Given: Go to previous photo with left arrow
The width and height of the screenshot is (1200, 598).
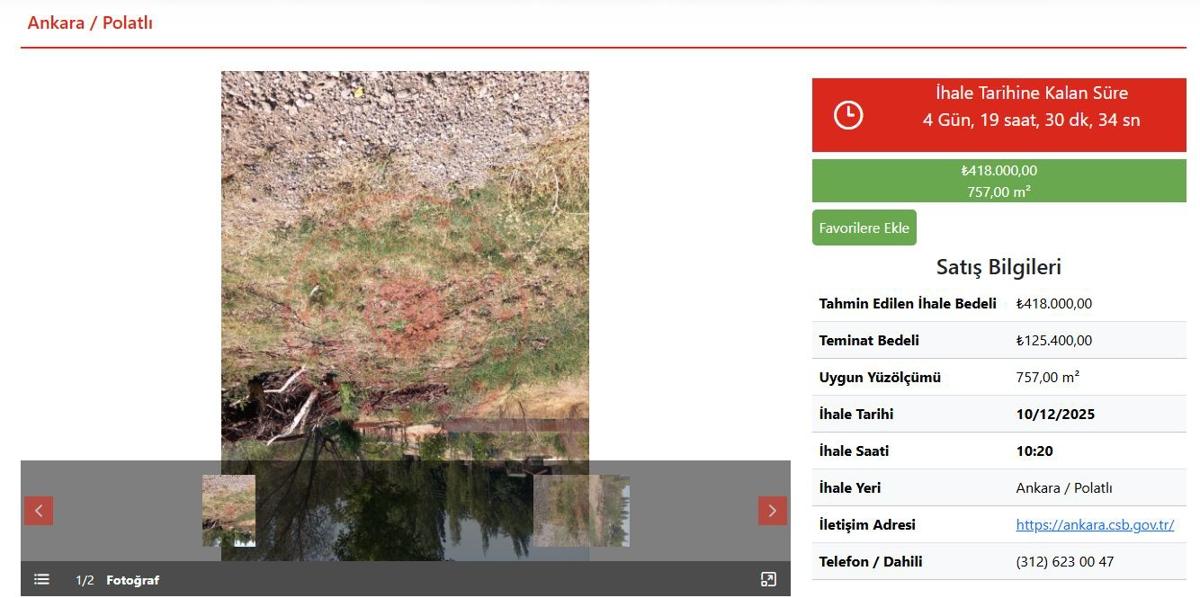Looking at the screenshot, I should point(38,510).
